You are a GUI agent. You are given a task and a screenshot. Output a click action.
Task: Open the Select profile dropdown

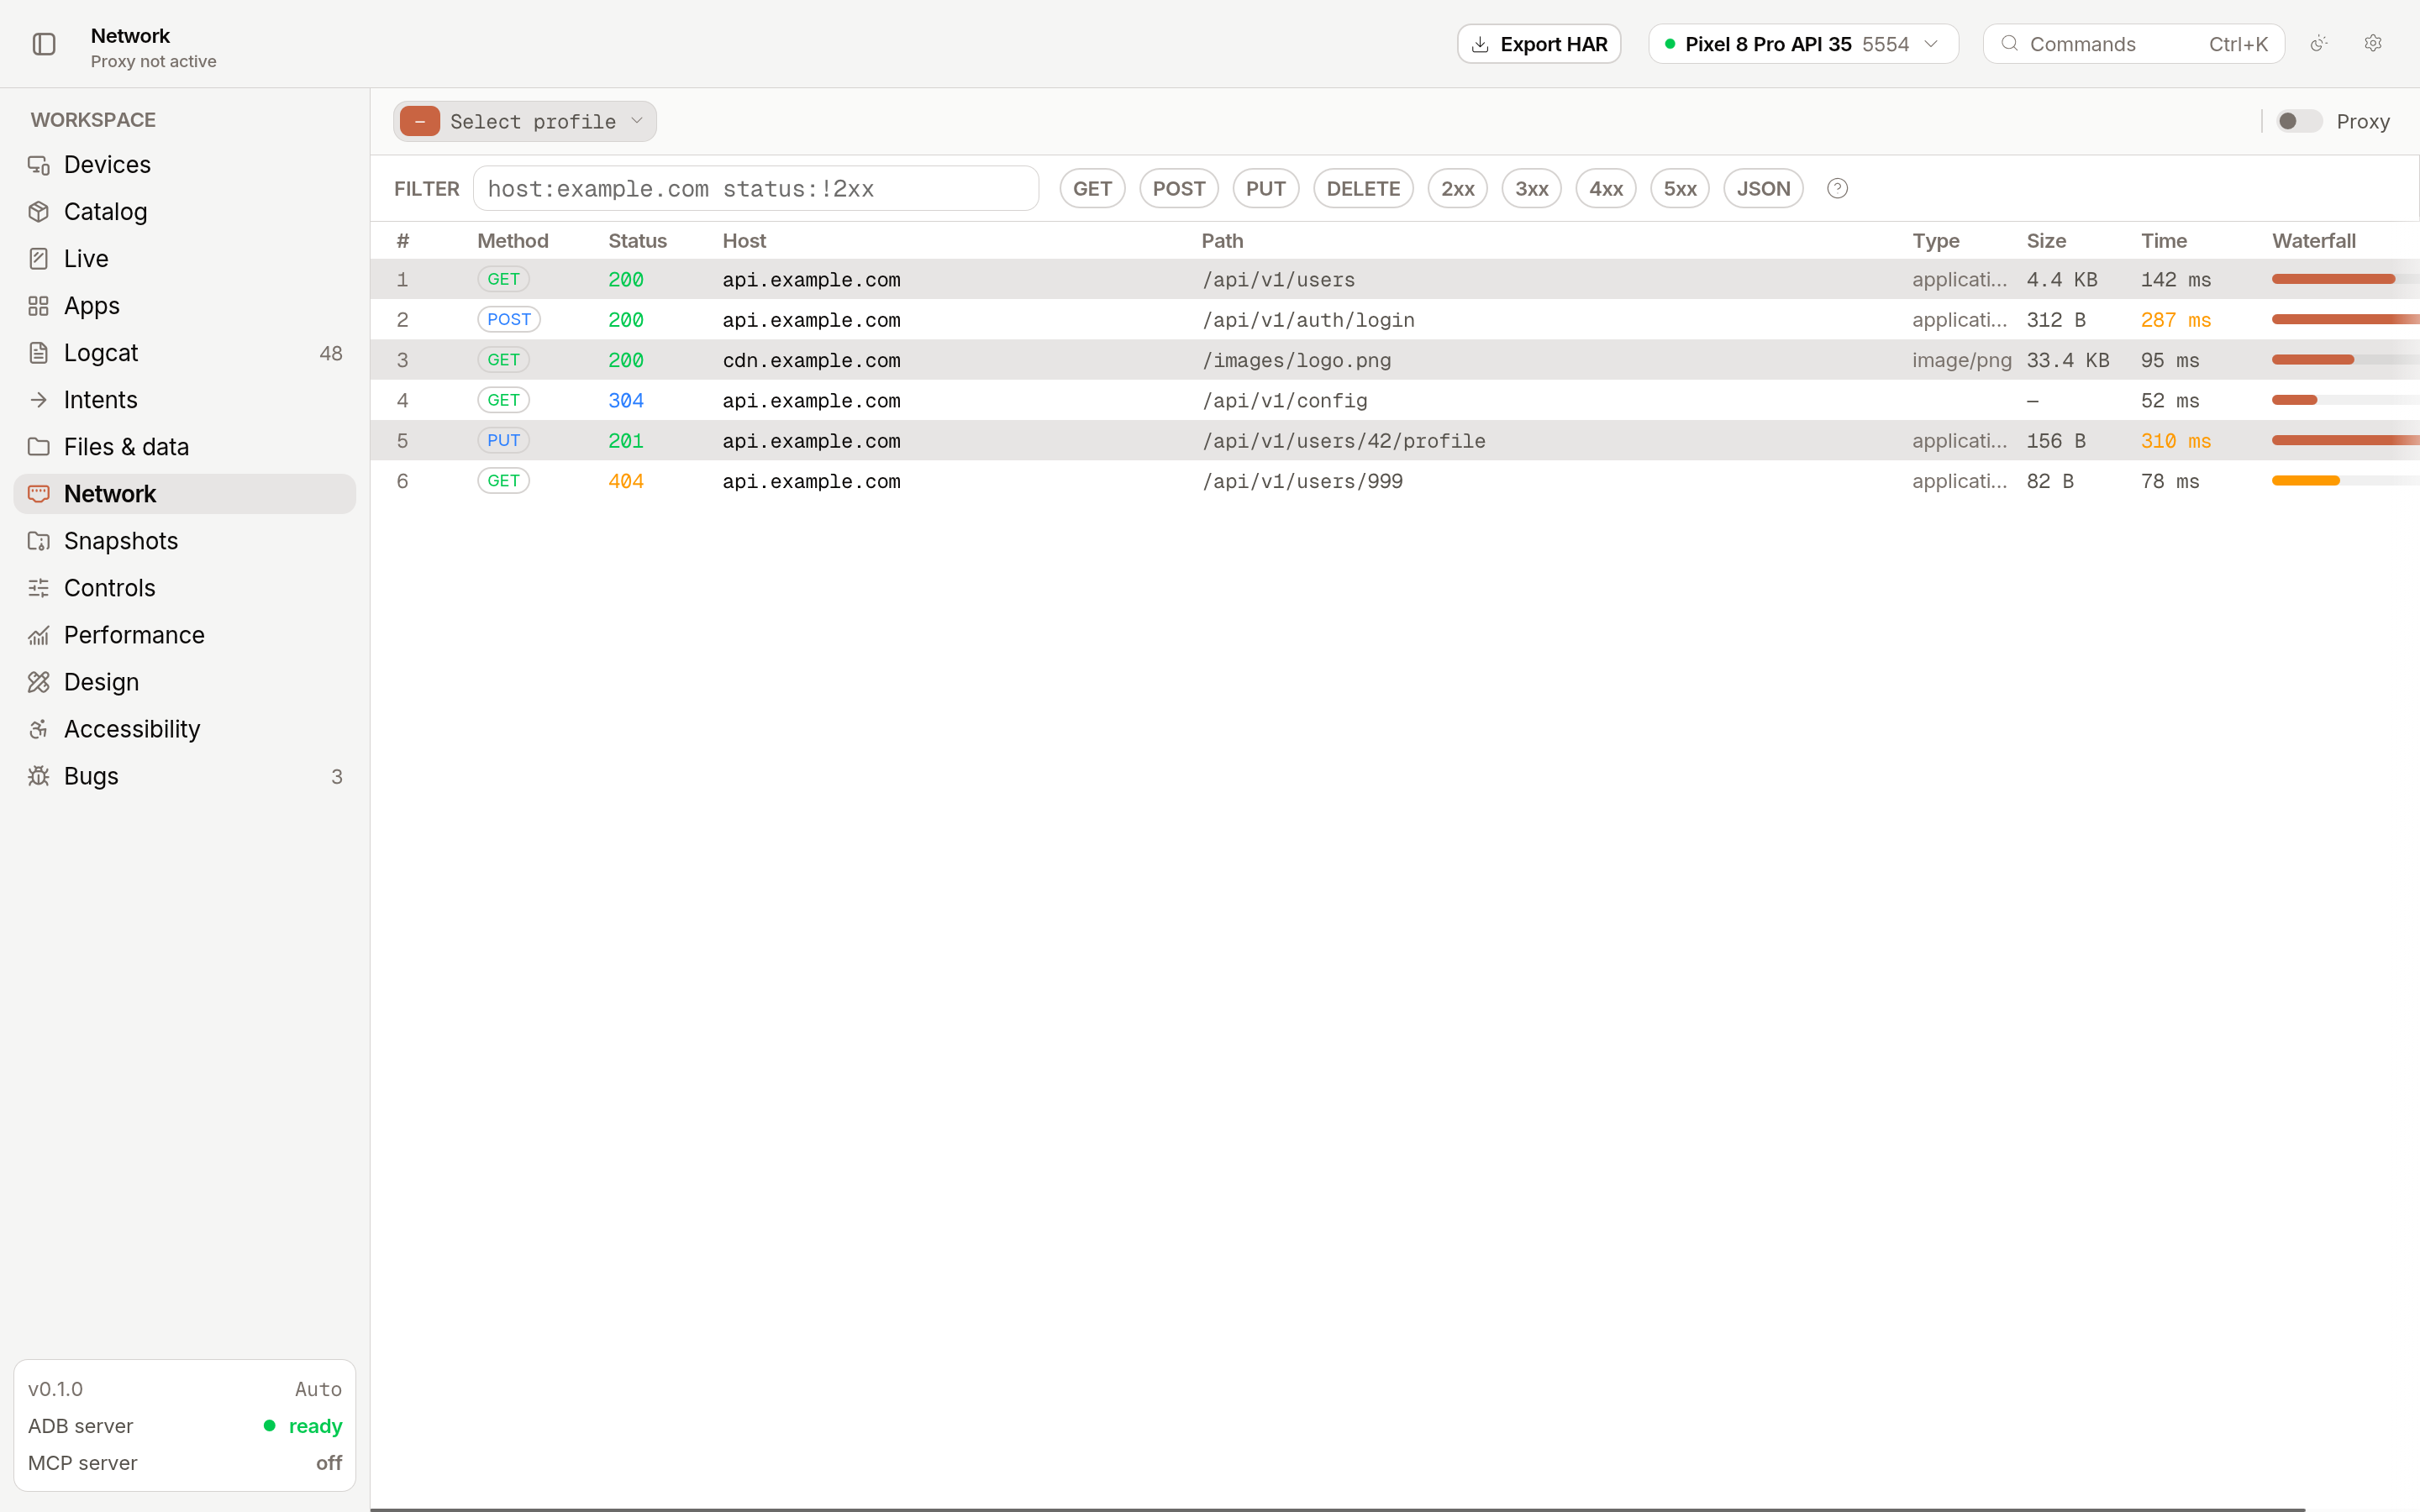pos(525,122)
